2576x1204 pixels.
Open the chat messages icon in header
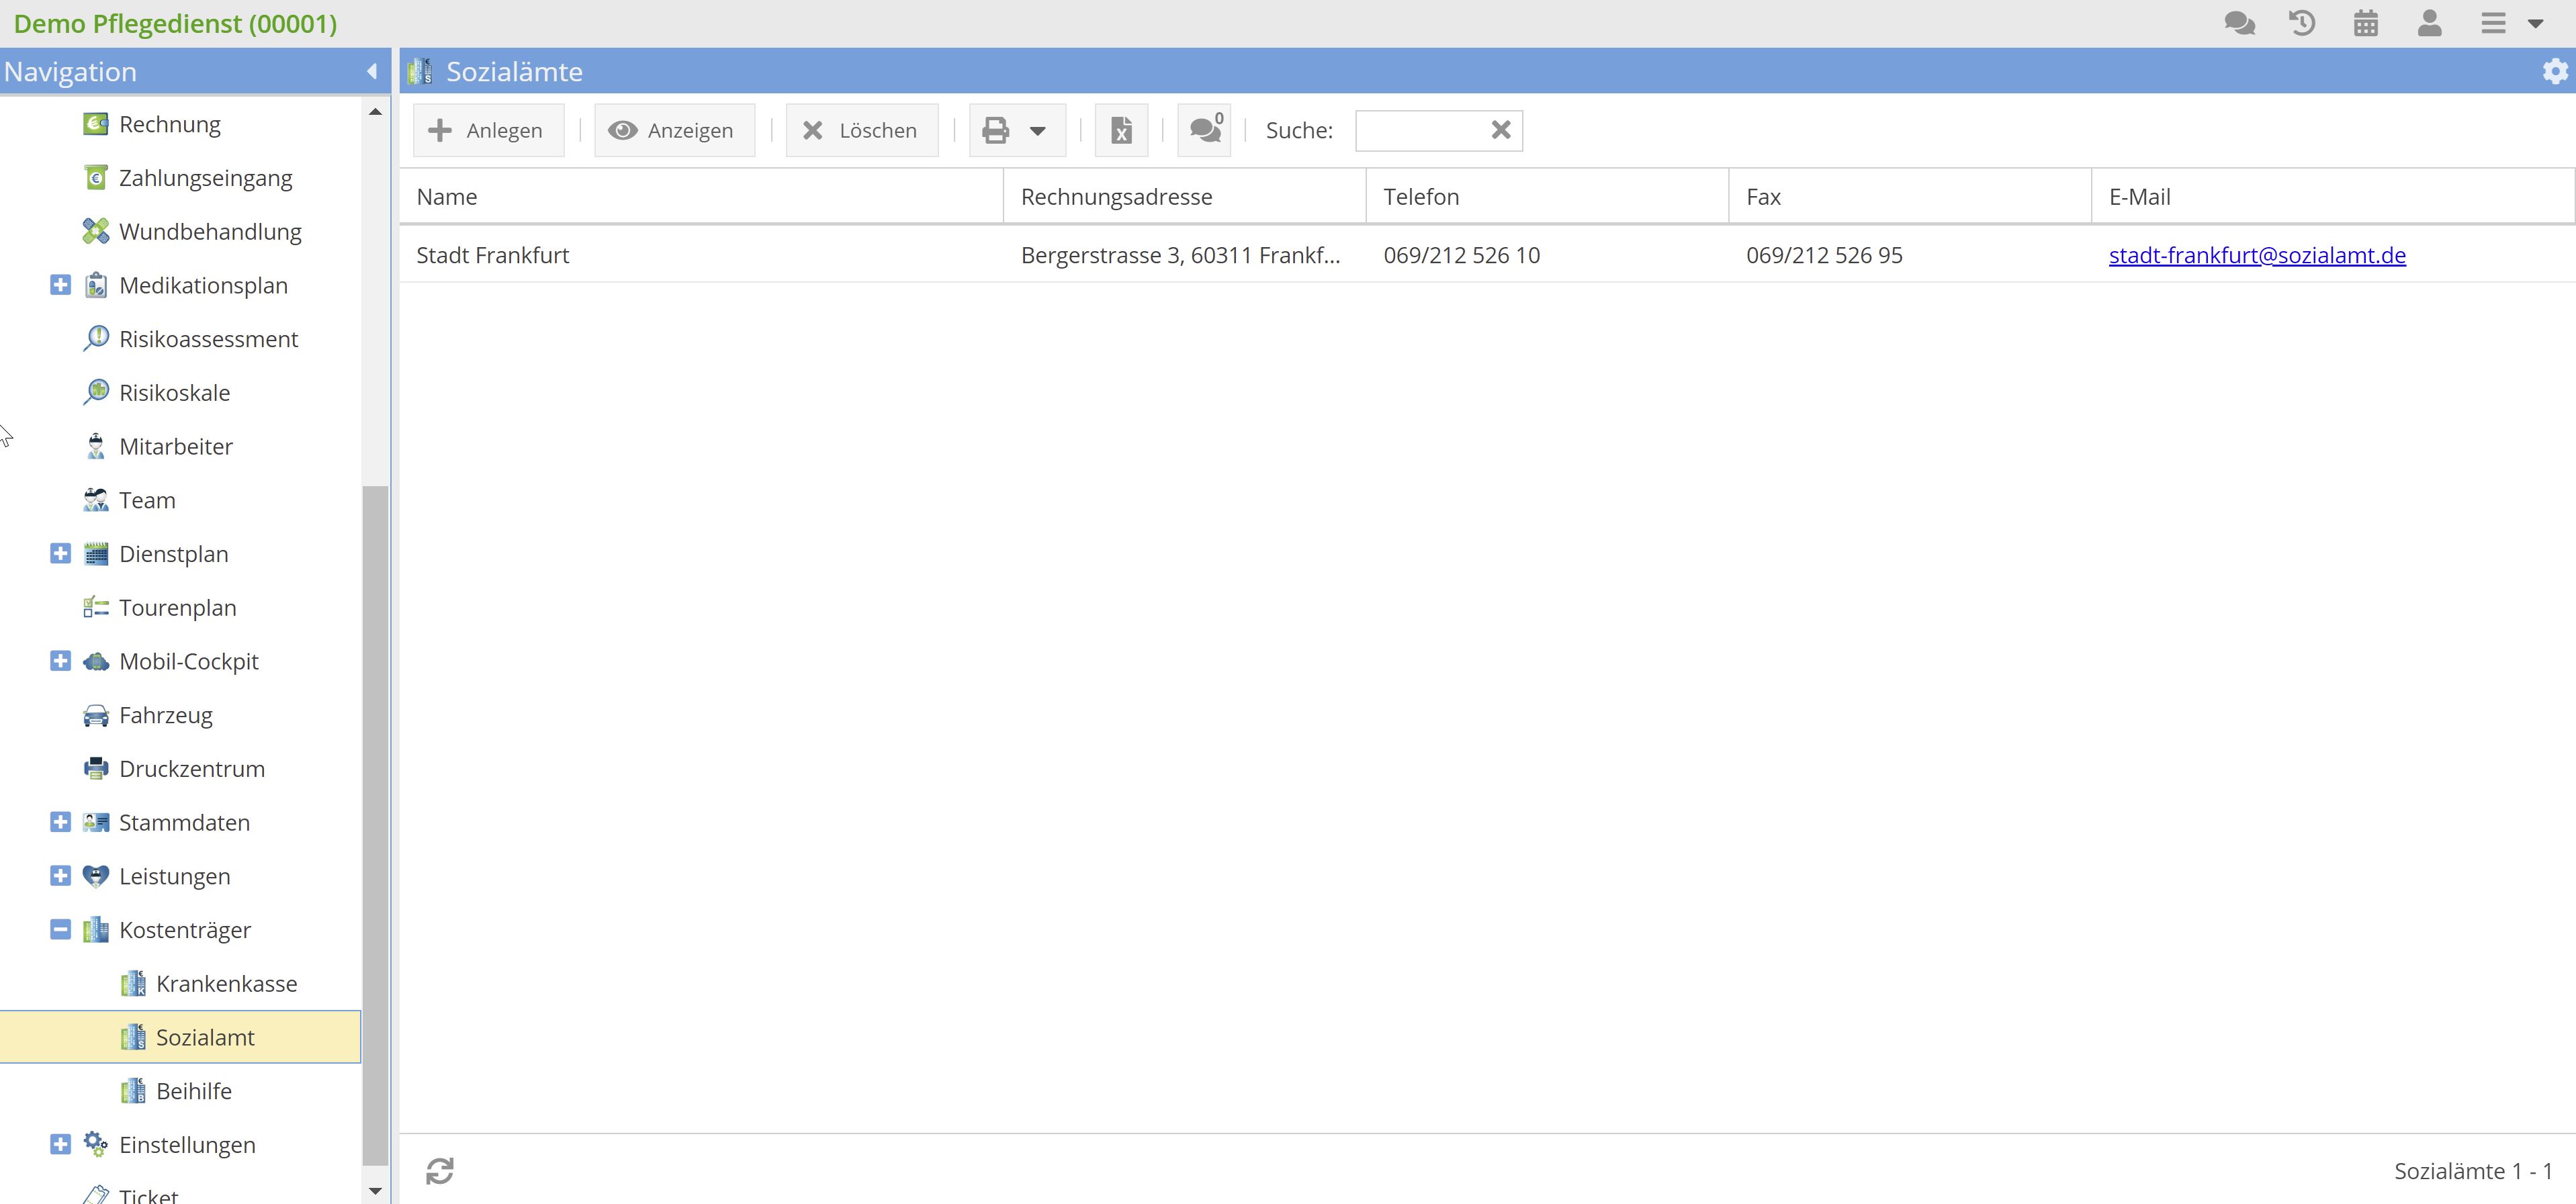pyautogui.click(x=2239, y=23)
